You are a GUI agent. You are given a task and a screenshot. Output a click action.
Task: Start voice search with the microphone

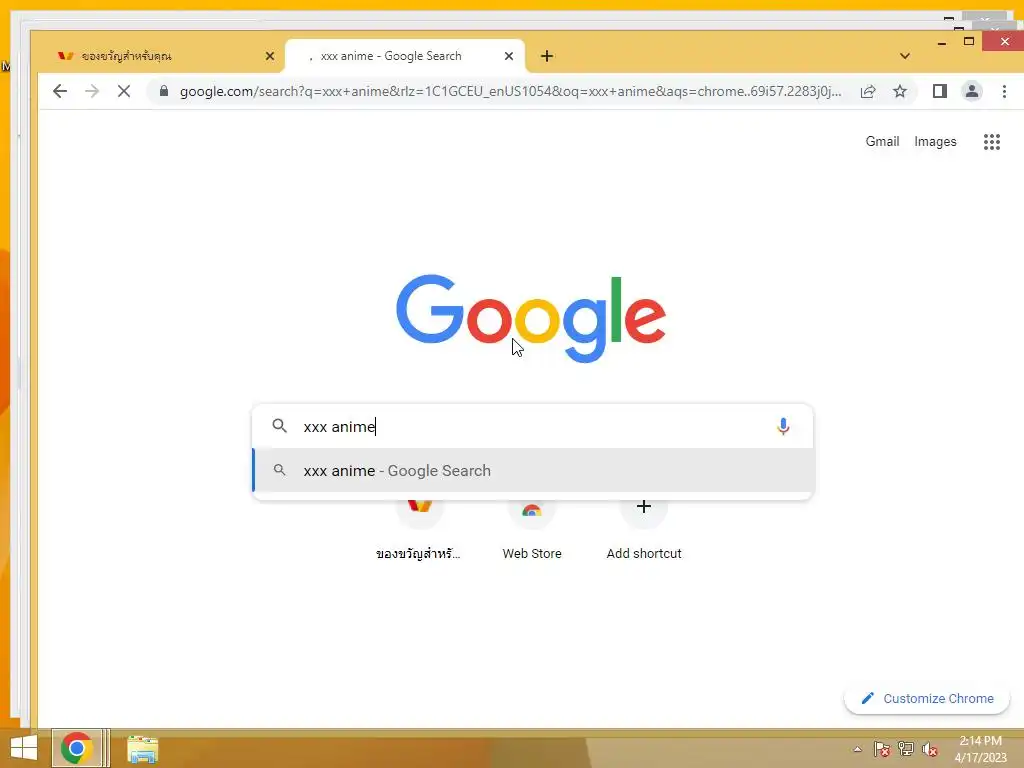pyautogui.click(x=783, y=426)
